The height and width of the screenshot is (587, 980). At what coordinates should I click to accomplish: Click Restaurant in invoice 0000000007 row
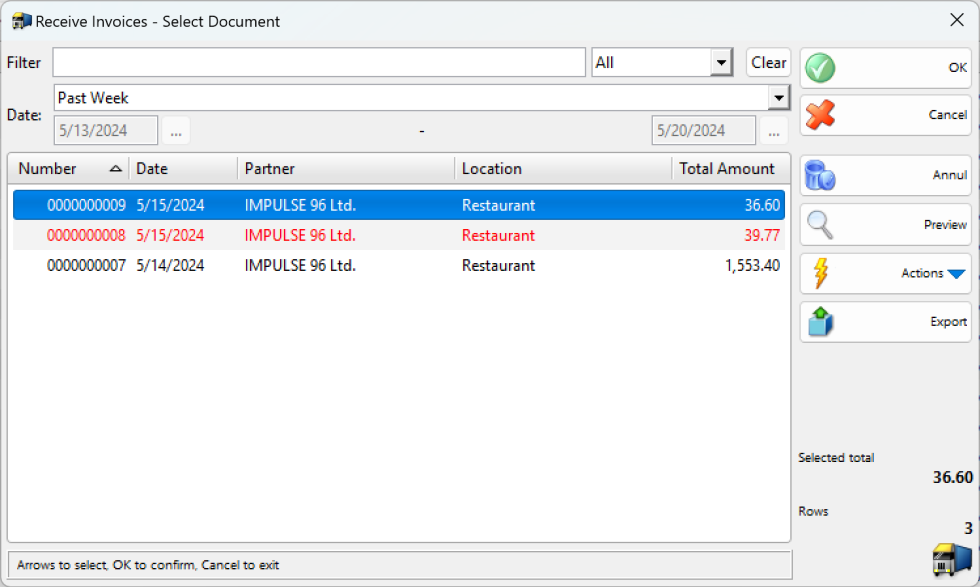click(x=498, y=266)
